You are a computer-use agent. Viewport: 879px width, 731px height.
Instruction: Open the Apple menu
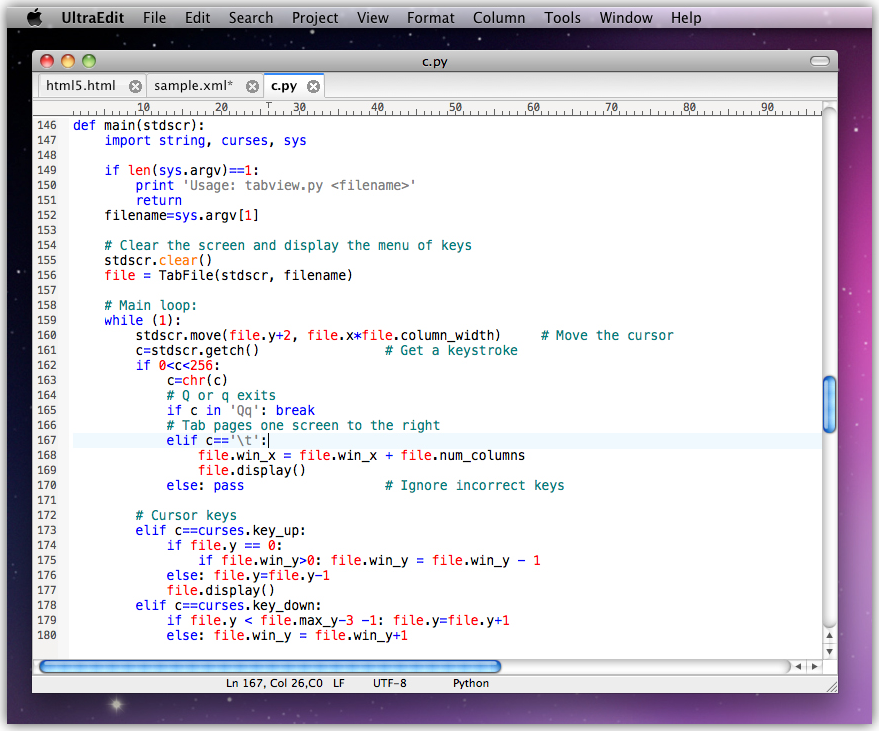click(34, 17)
